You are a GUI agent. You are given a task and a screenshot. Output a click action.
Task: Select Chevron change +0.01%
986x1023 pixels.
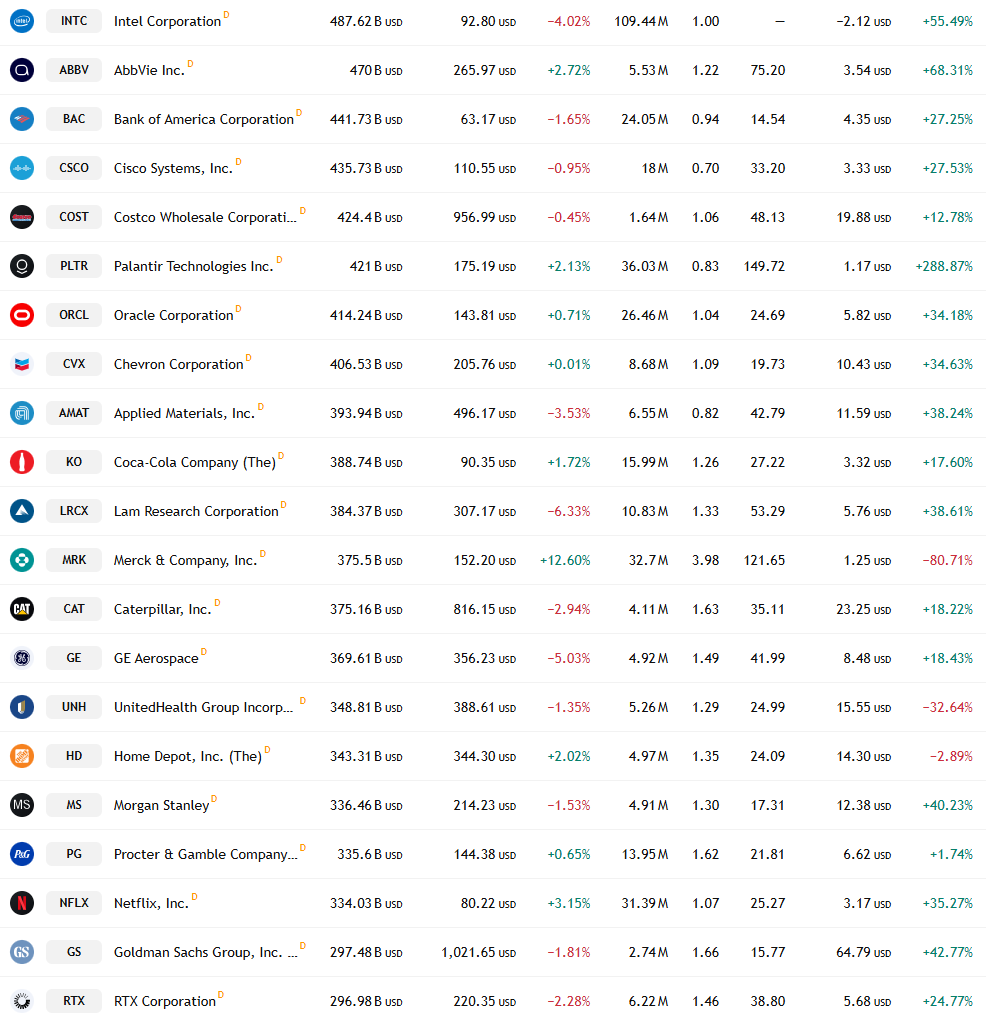click(x=568, y=365)
